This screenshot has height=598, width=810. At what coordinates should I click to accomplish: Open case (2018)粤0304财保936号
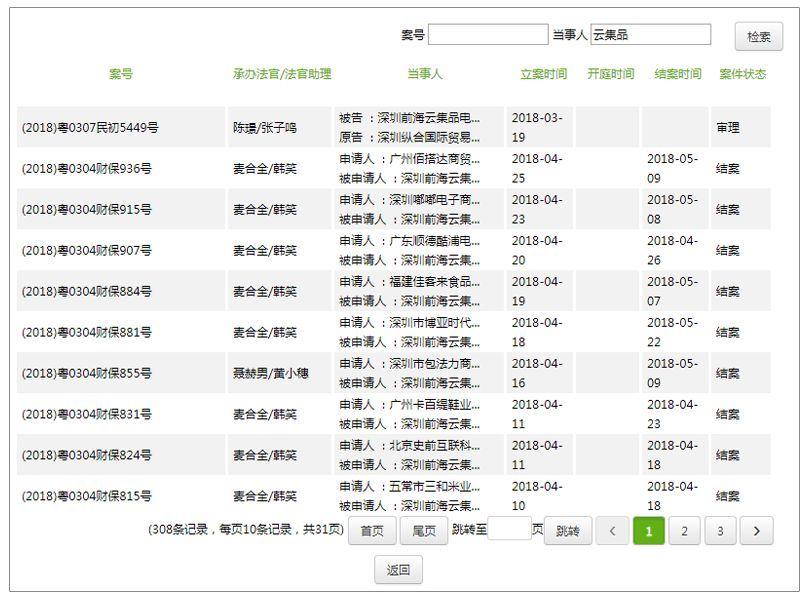87,169
